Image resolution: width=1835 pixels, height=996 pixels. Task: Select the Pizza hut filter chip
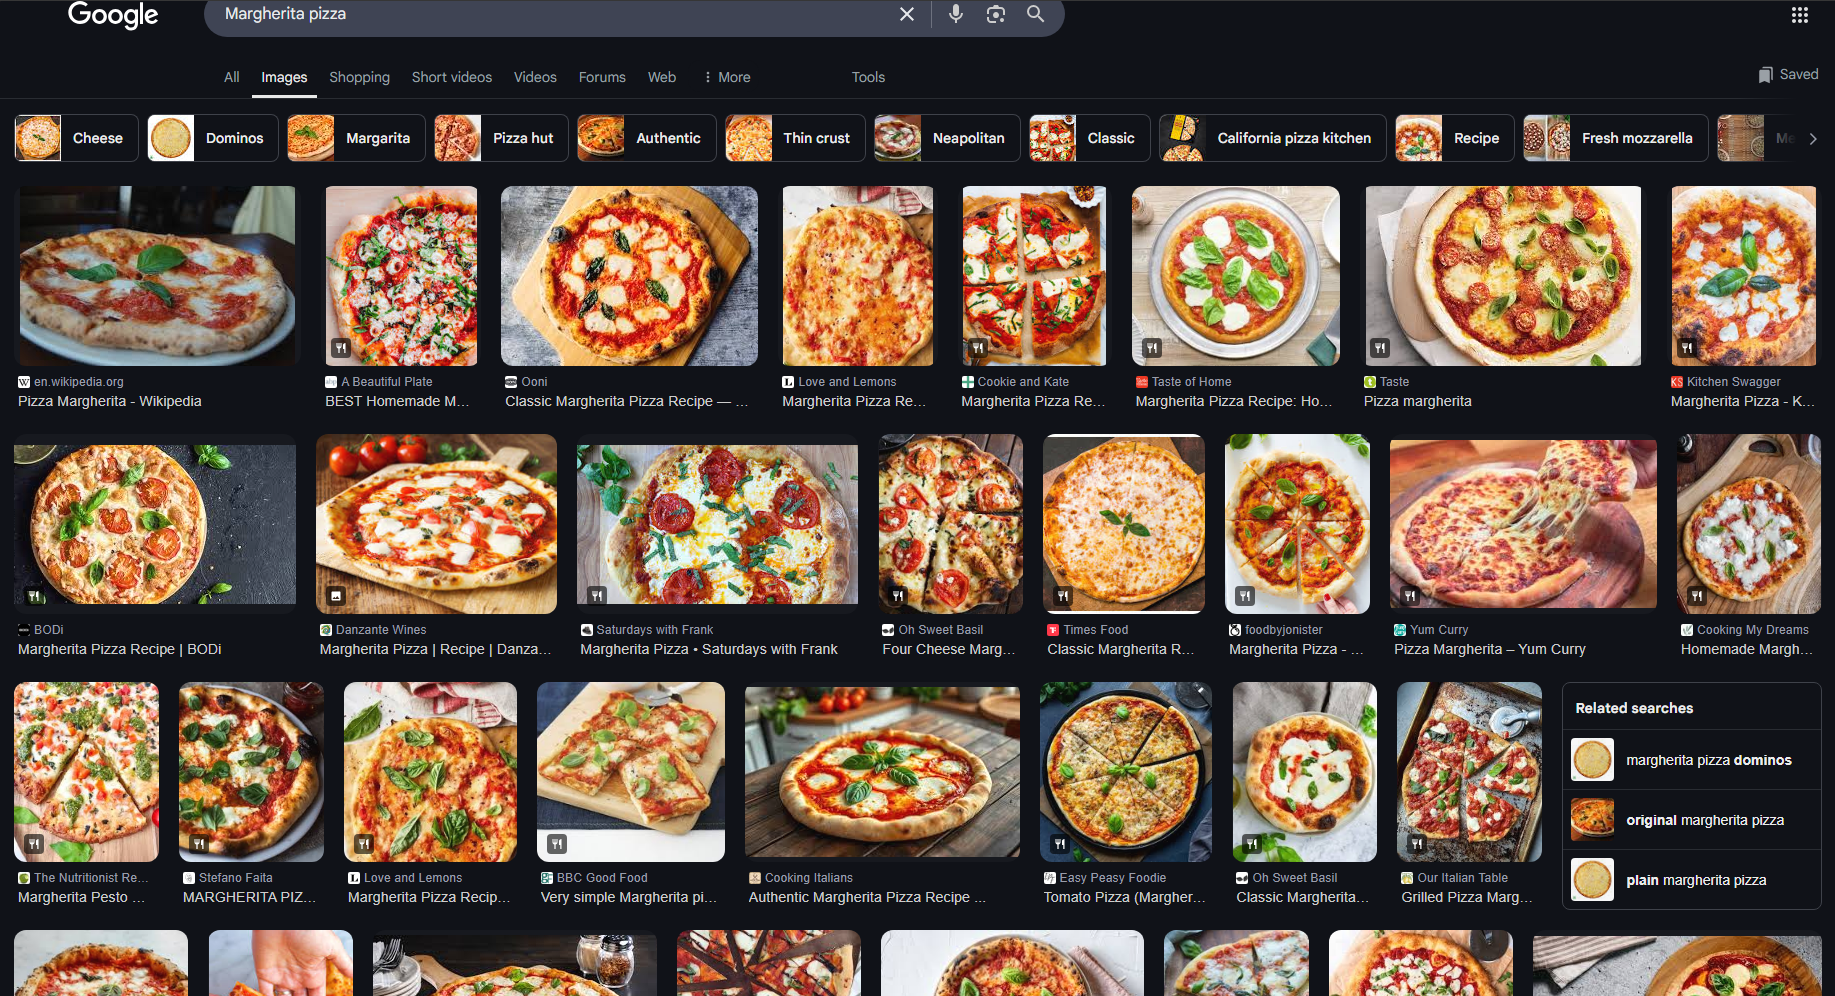[x=501, y=138]
